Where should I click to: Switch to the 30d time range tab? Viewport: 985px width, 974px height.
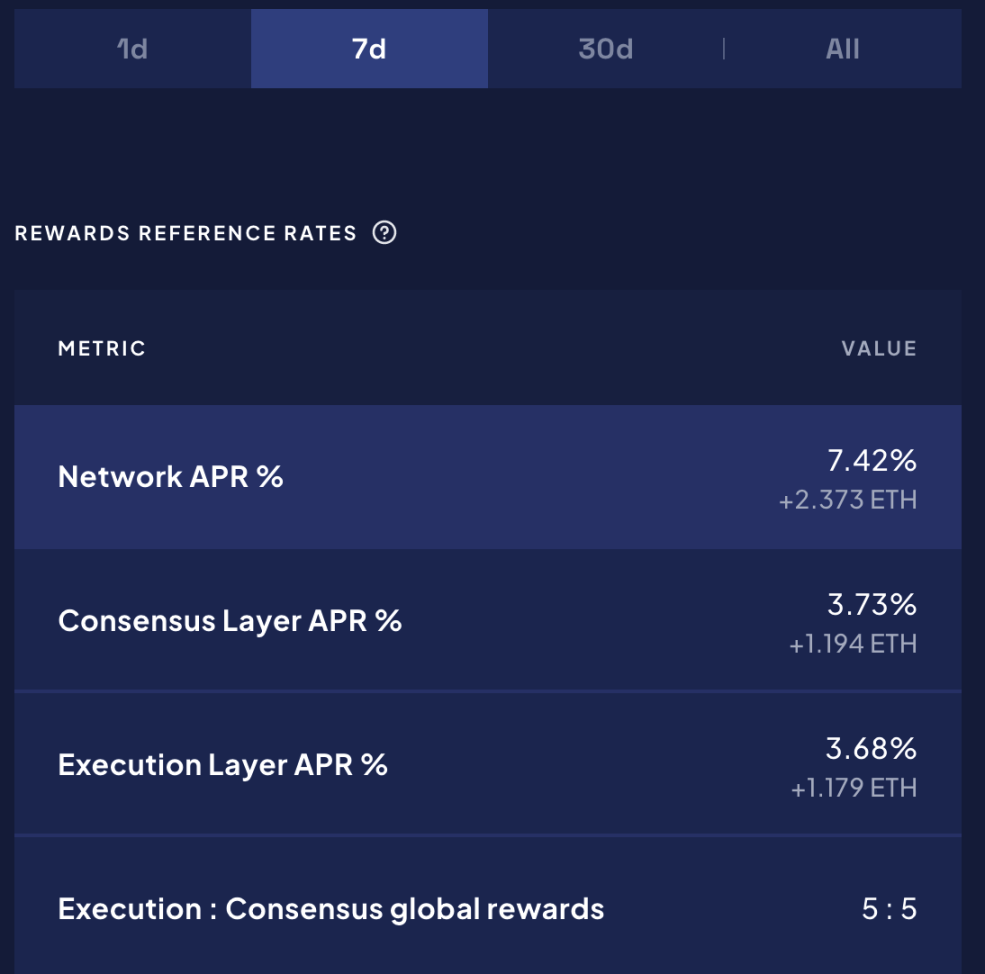(x=606, y=48)
